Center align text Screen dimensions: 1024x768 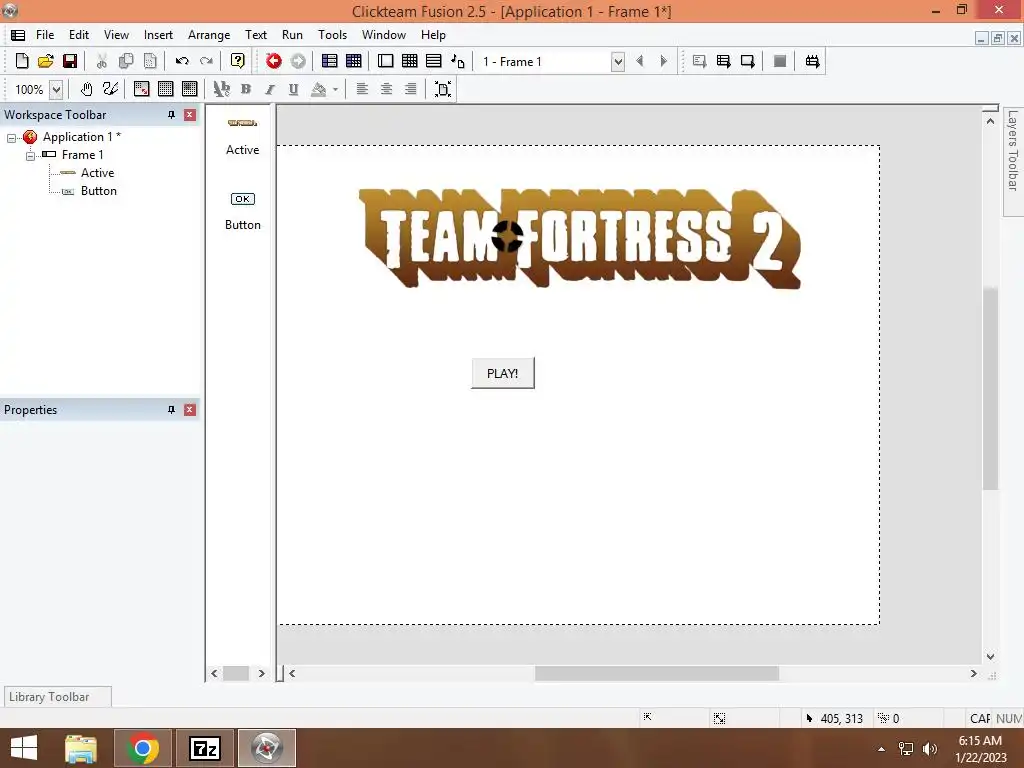(387, 89)
